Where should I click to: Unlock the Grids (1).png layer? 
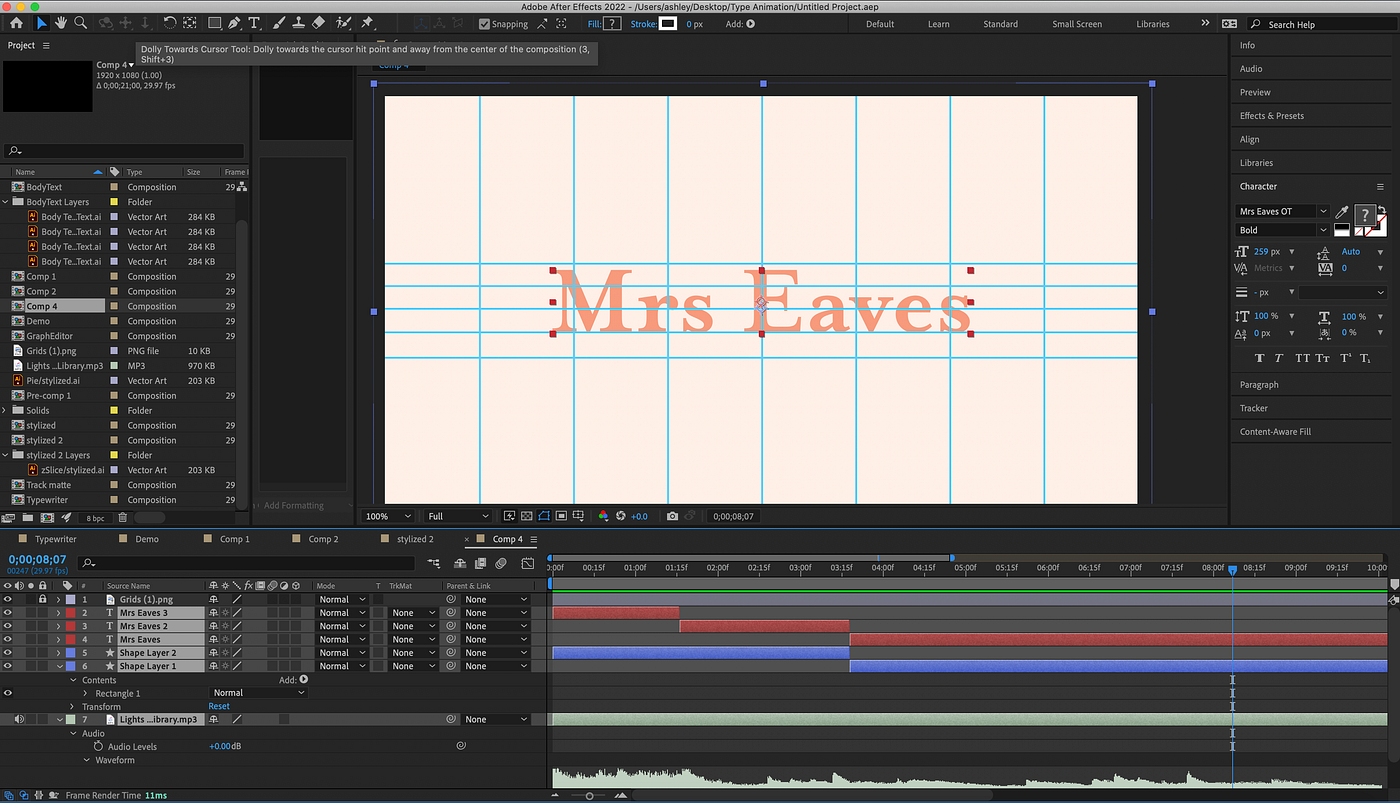coord(43,599)
